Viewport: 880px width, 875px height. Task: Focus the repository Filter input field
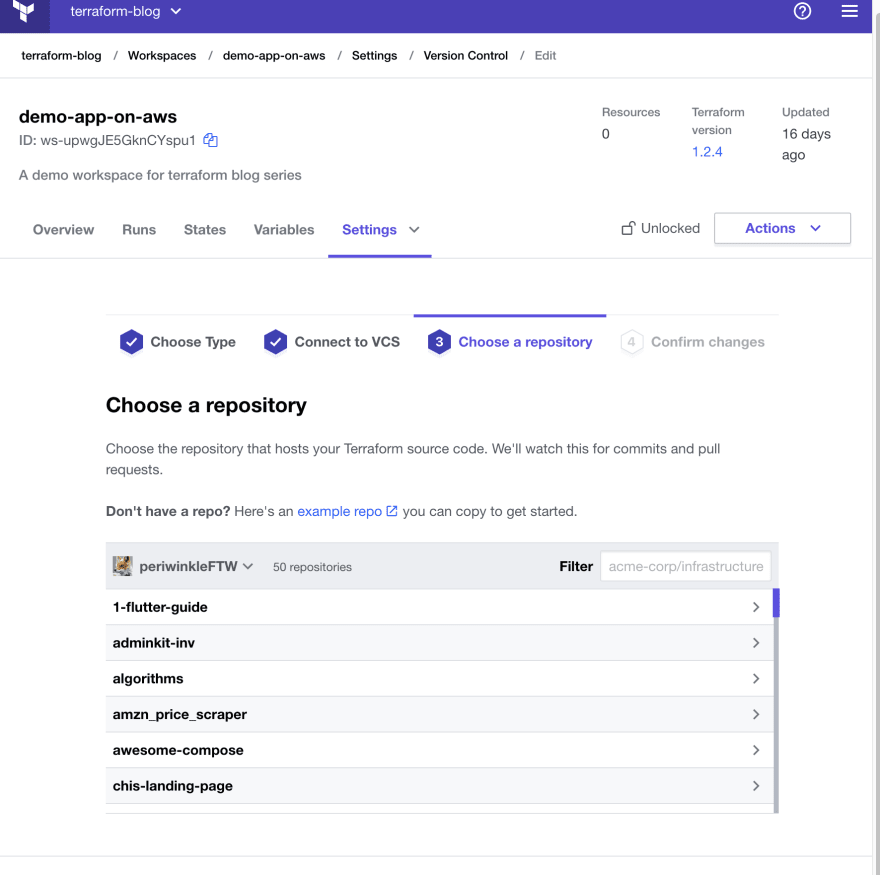[x=685, y=566]
